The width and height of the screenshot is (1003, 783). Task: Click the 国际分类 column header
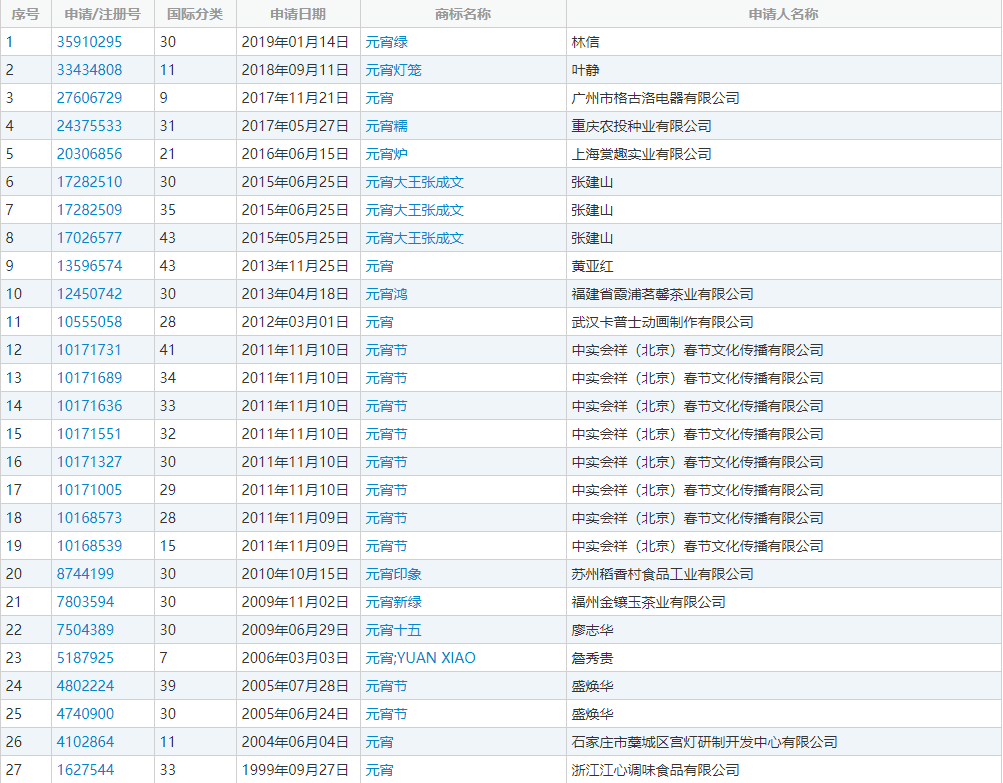195,14
